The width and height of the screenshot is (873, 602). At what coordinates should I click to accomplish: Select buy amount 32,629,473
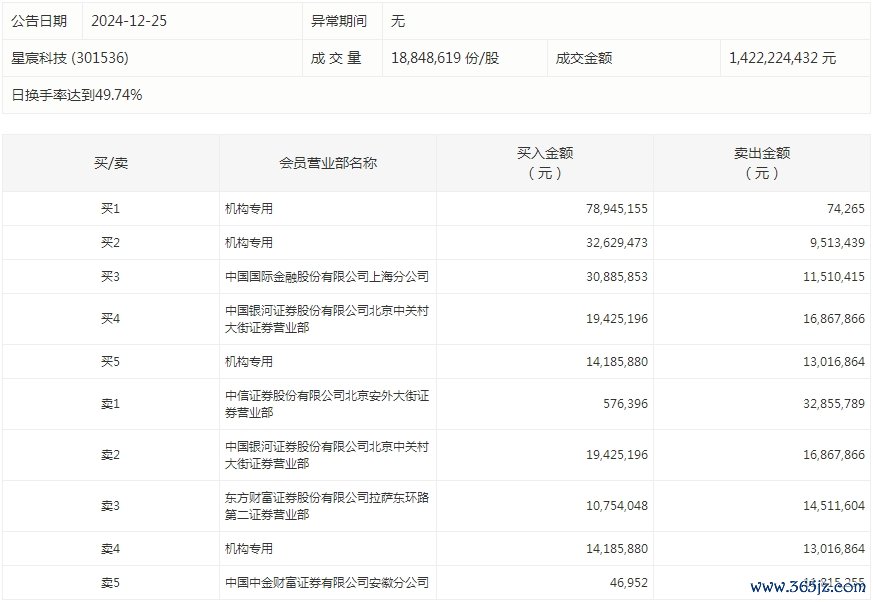[616, 243]
